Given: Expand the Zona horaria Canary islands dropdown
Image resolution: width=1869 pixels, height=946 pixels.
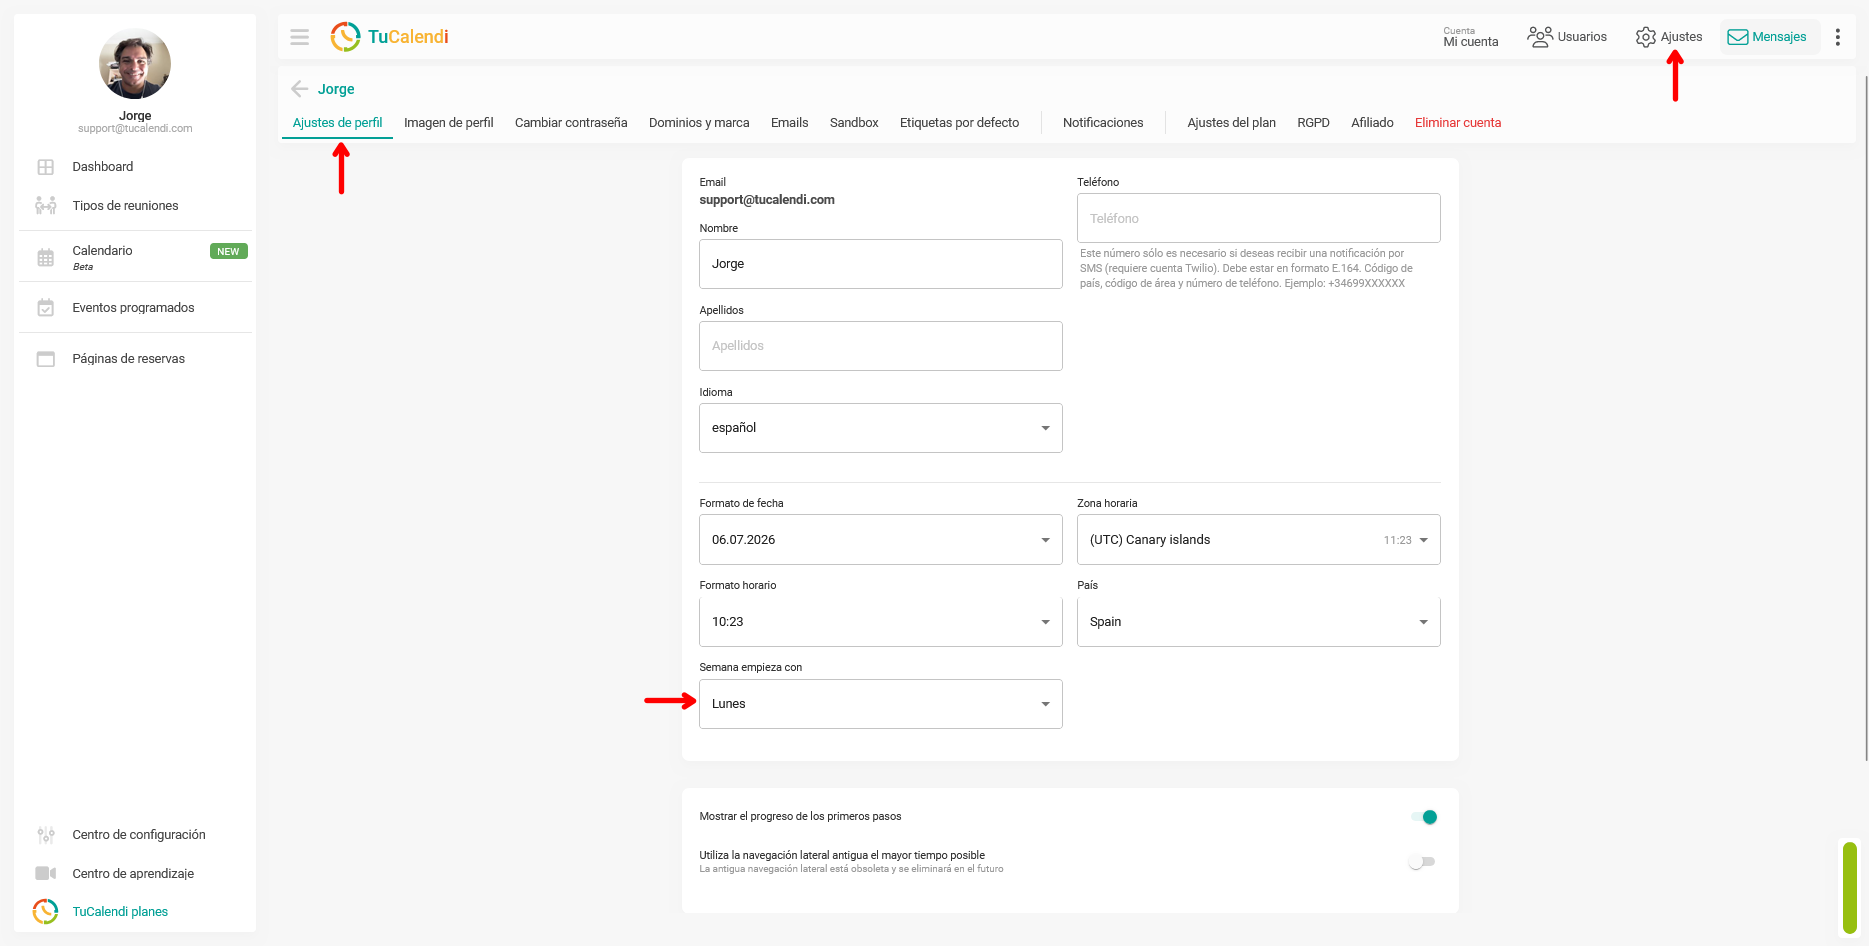Looking at the screenshot, I should click(1258, 540).
